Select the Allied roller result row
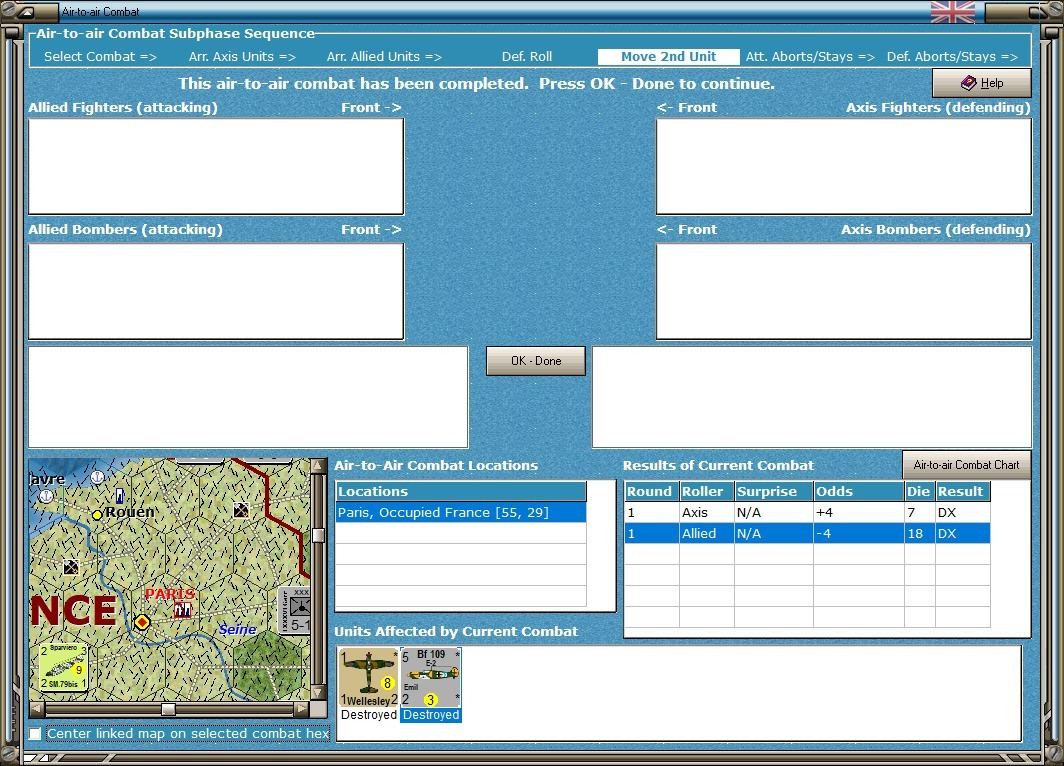 pos(807,533)
